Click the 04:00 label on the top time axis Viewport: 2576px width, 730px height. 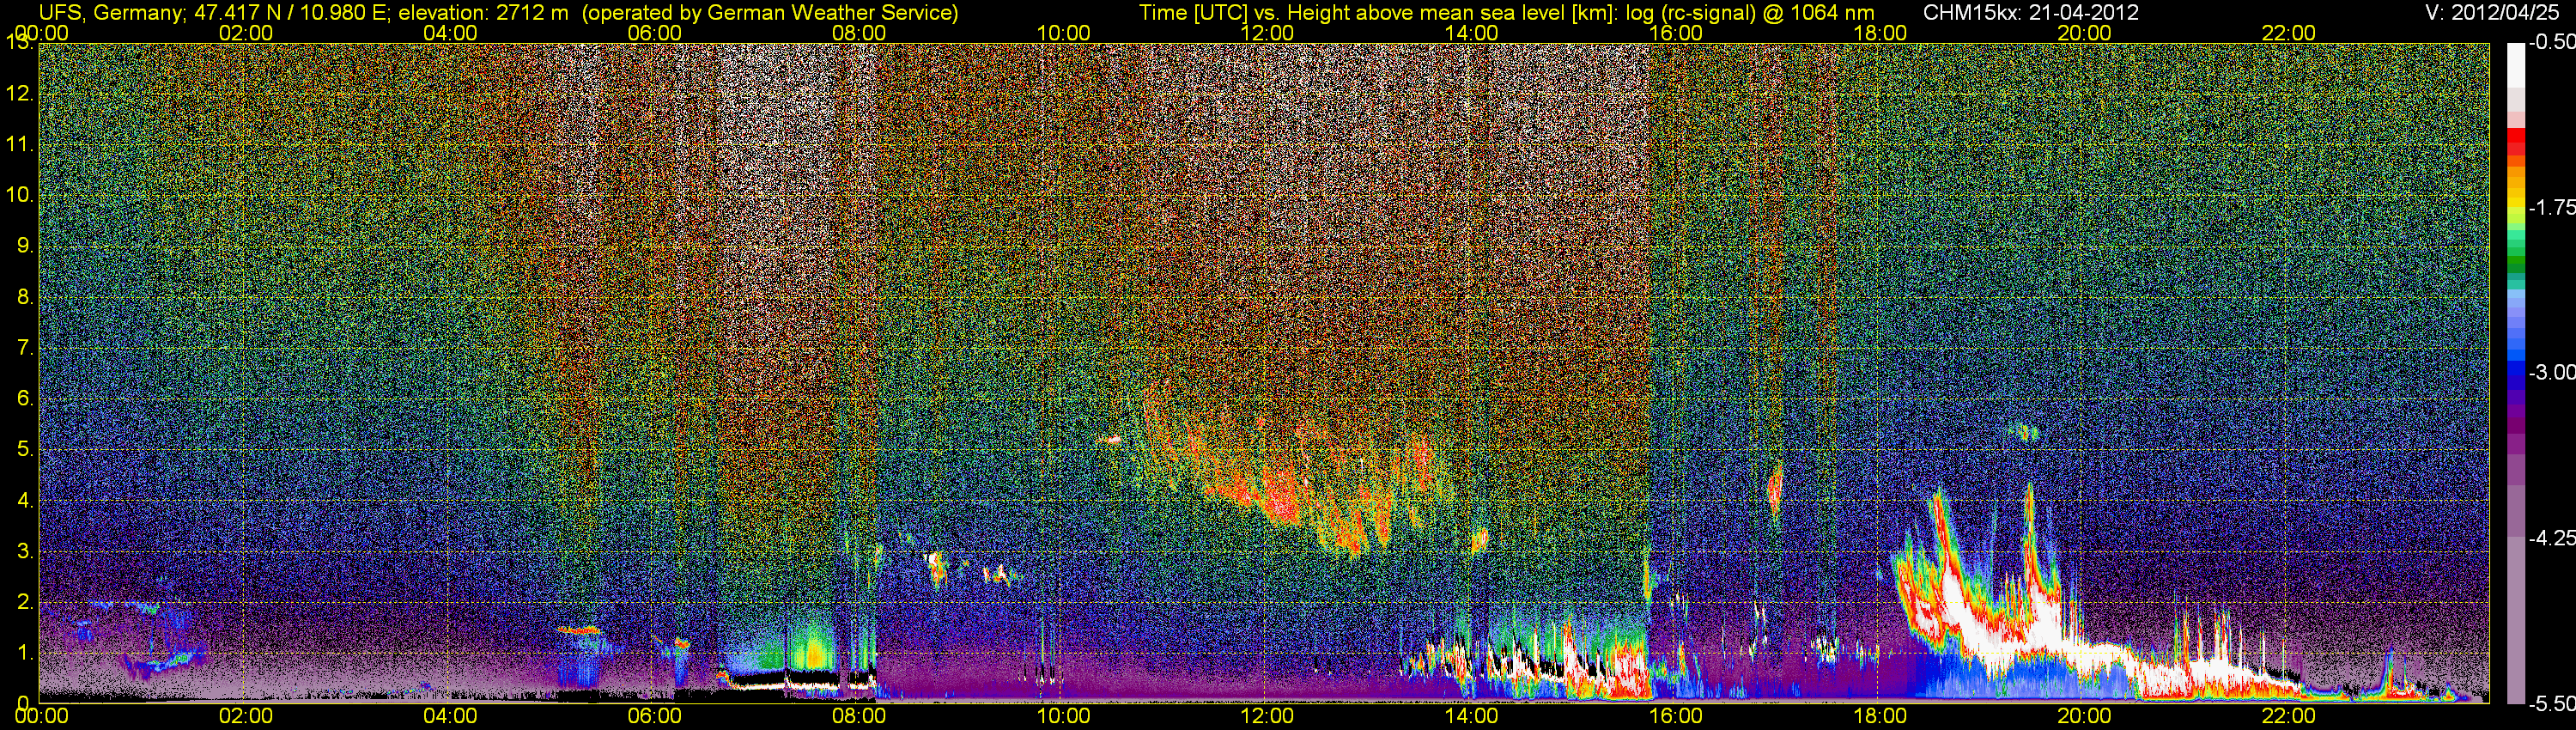click(450, 33)
